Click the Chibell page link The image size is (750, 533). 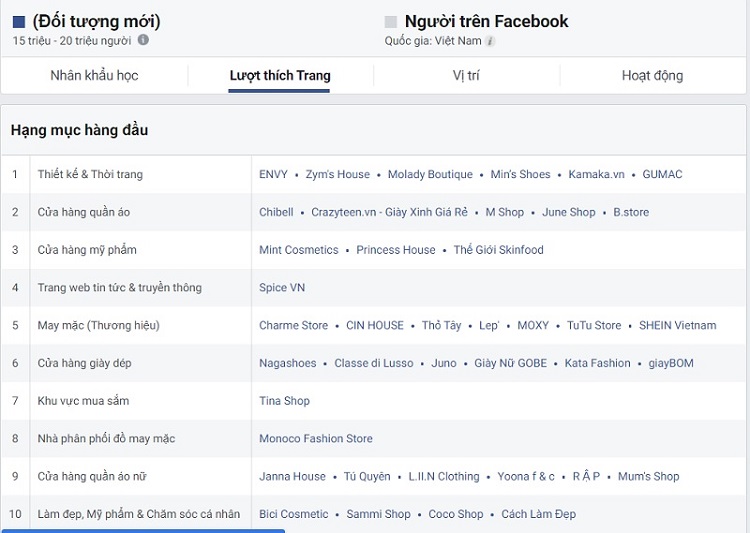tap(276, 212)
